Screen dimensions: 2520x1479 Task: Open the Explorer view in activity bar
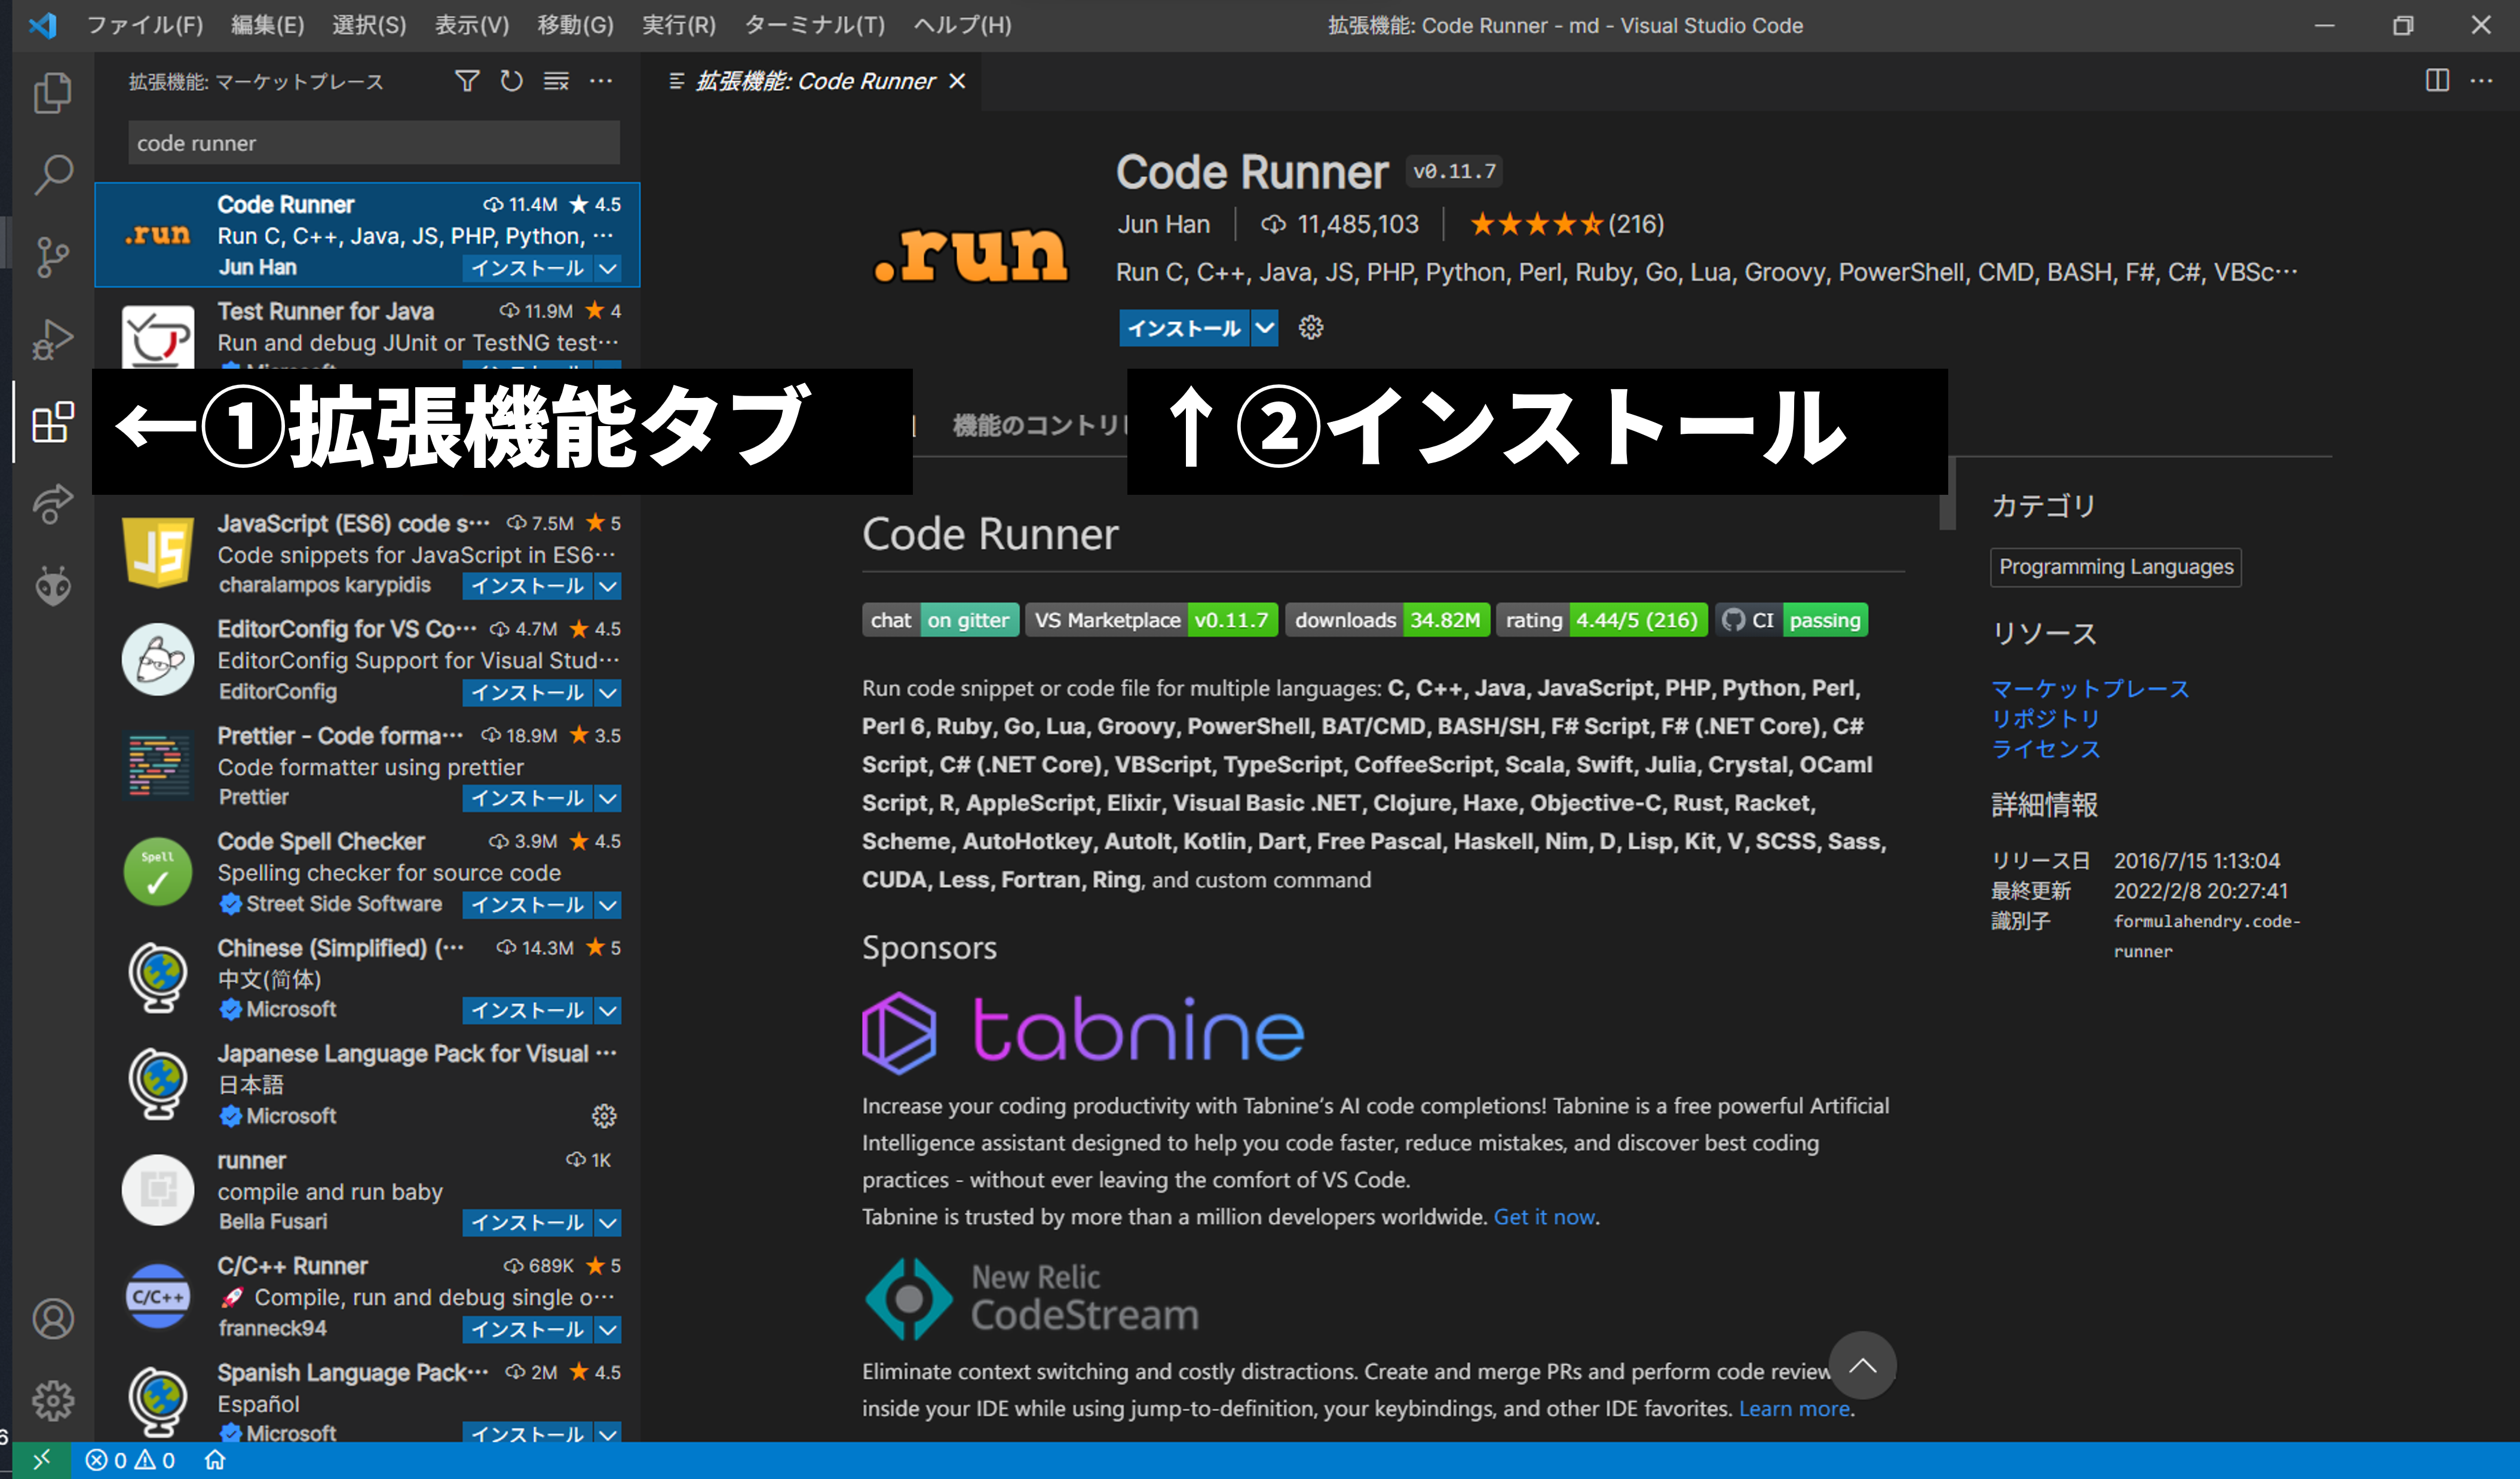point(53,92)
